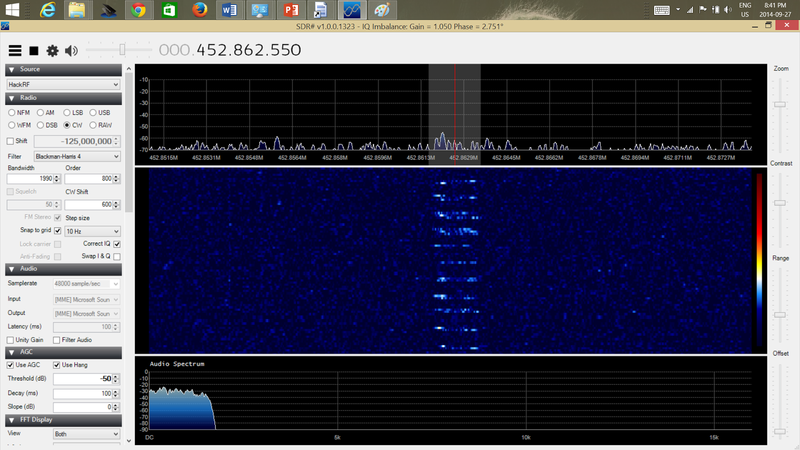Adjust the Offset slider

pos(780,432)
